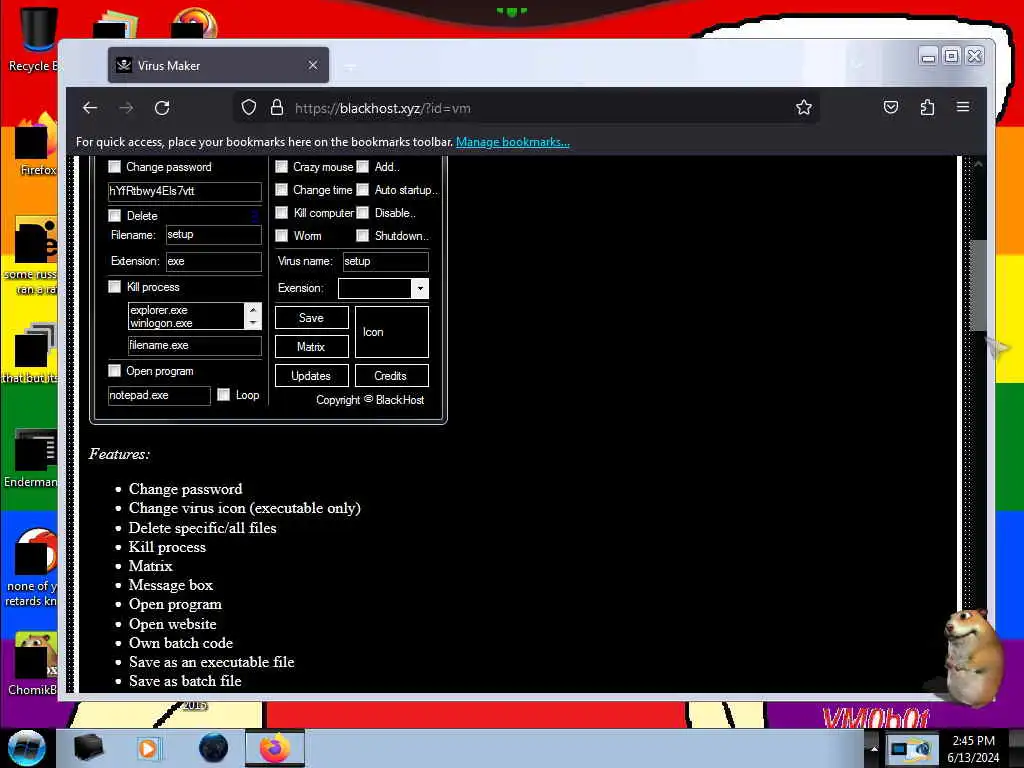This screenshot has height=768, width=1024.
Task: Enable the Auto startup checkbox
Action: (x=362, y=189)
